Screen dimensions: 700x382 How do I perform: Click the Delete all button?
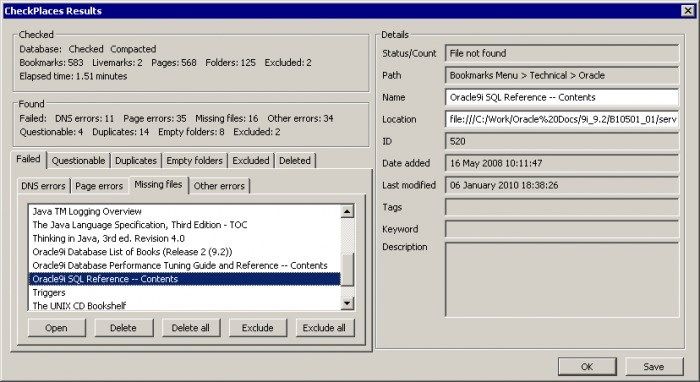click(191, 328)
